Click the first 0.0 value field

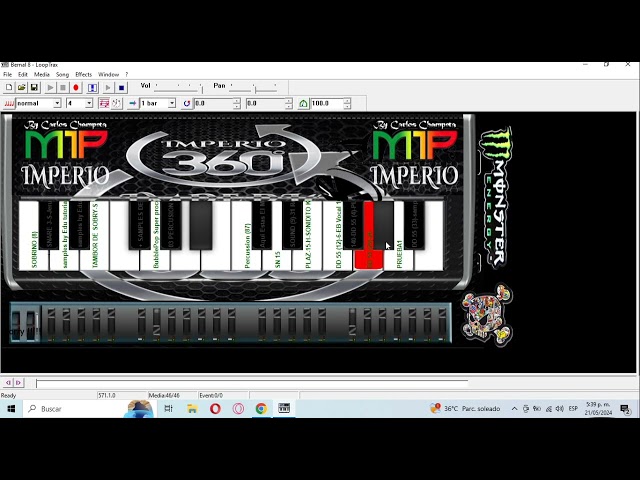(213, 103)
